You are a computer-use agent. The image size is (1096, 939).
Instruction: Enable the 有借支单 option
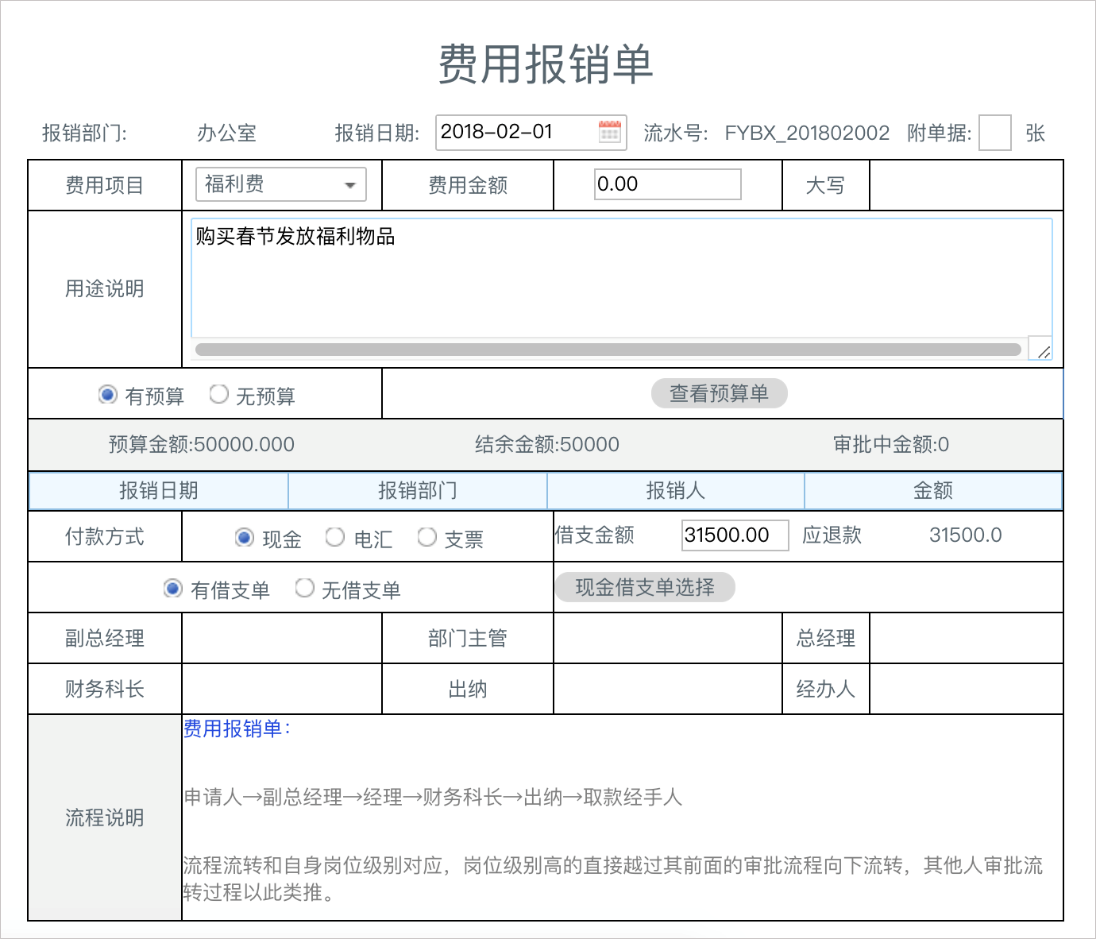(172, 587)
